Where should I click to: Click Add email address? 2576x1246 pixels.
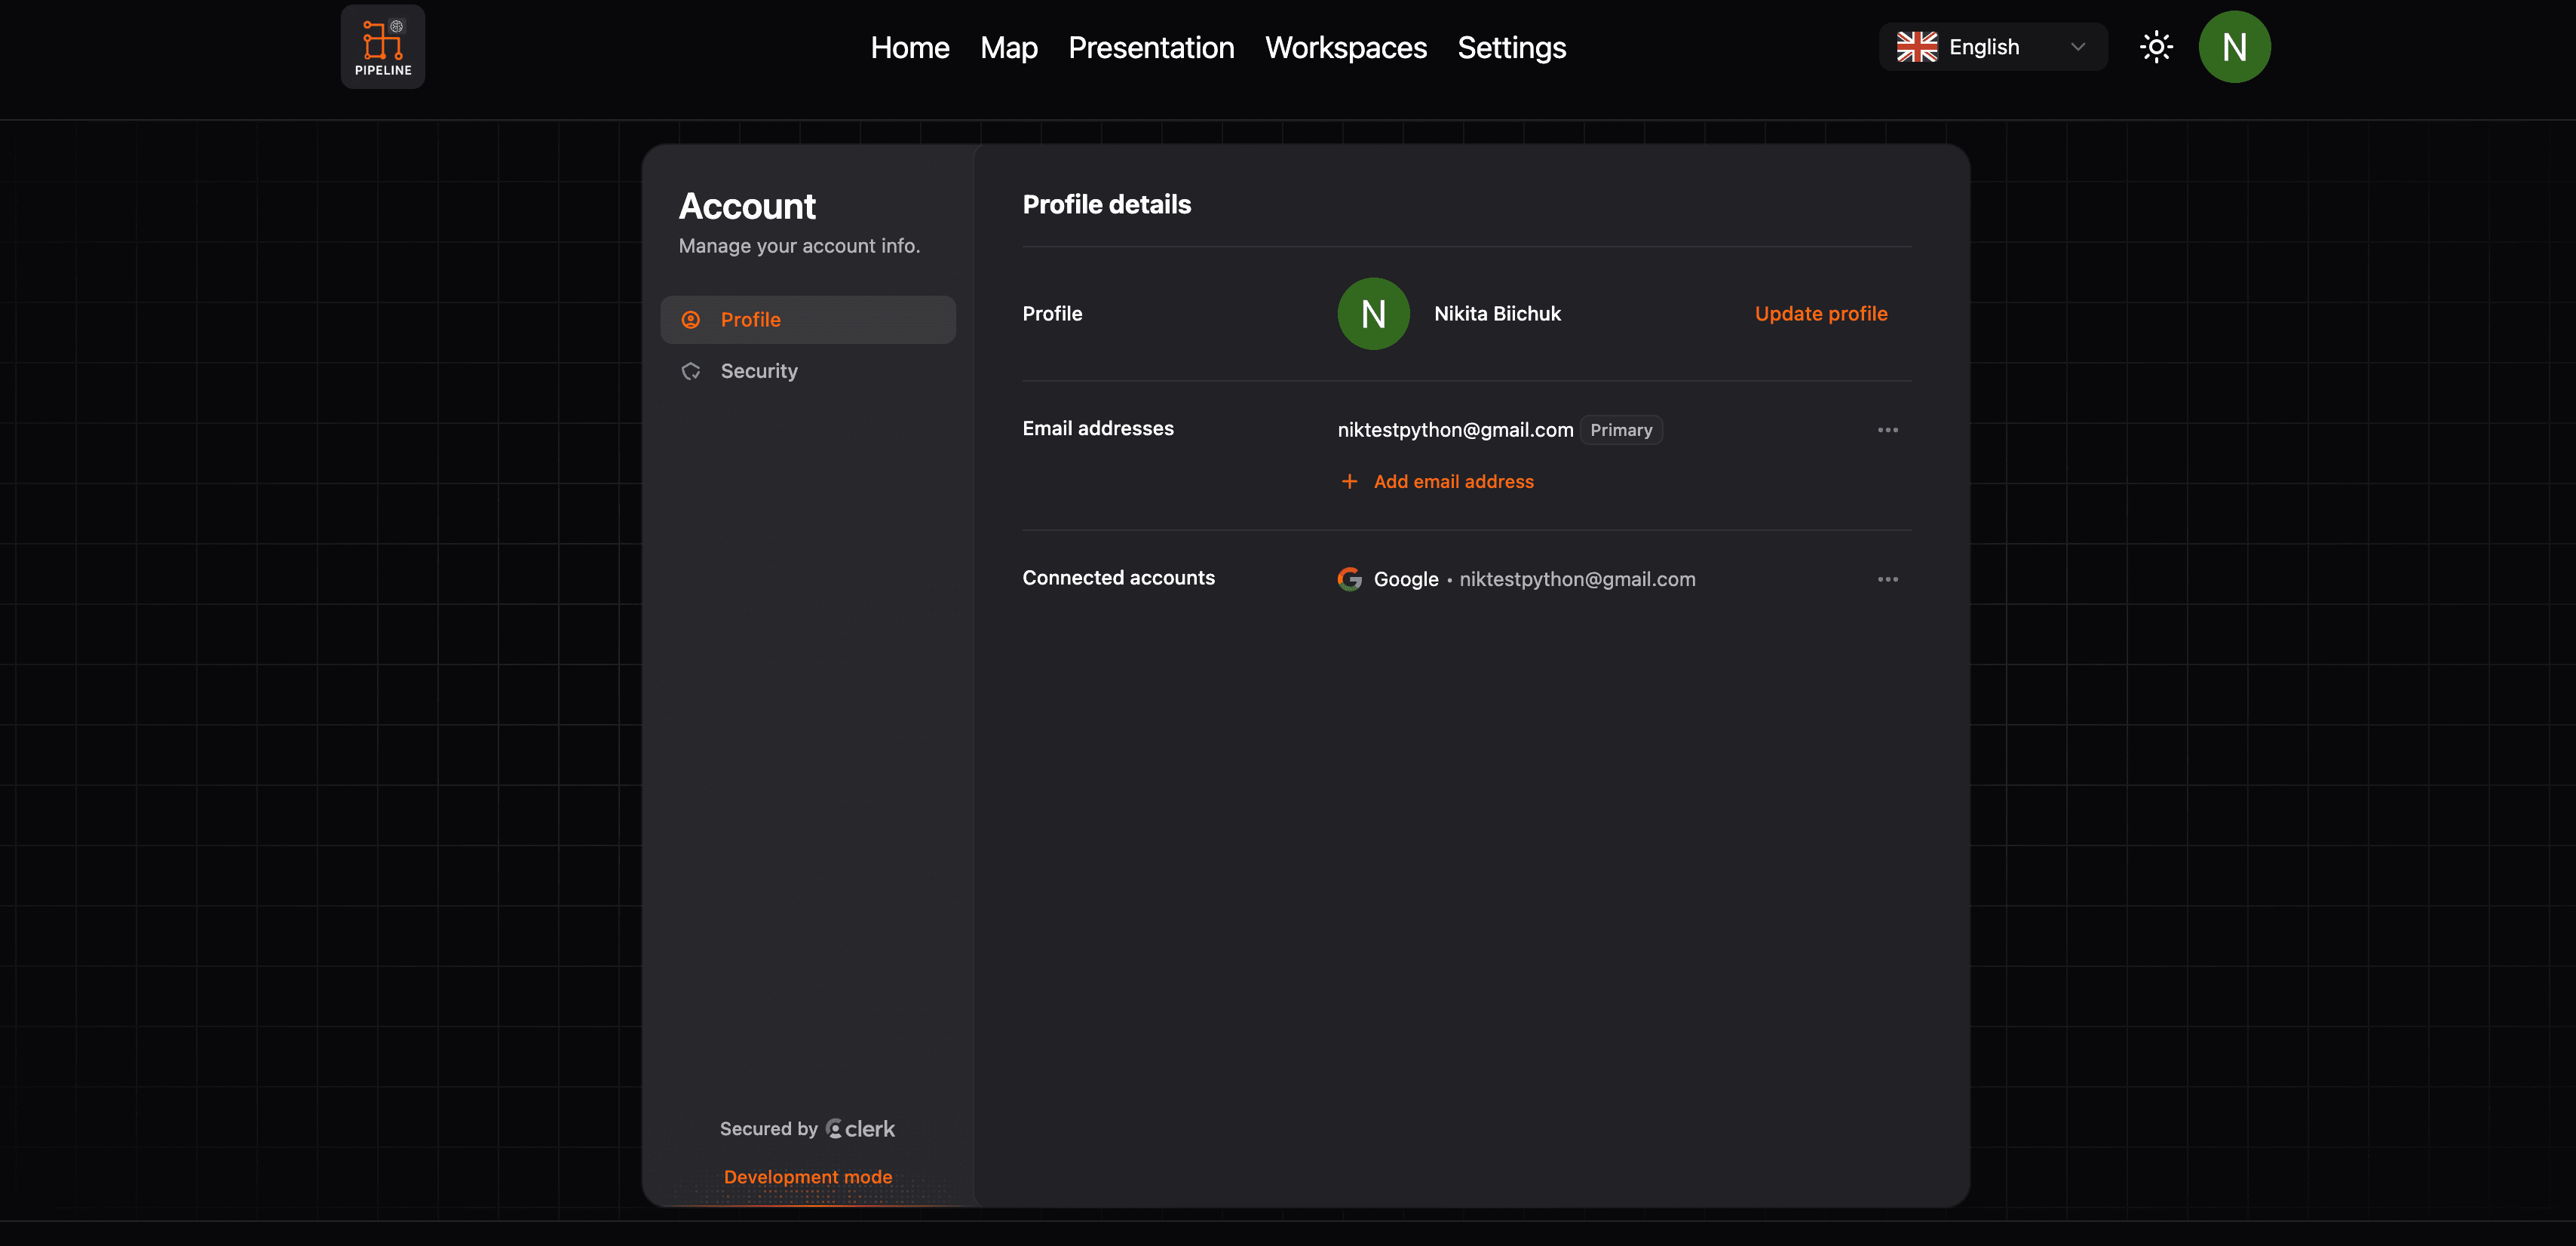click(1453, 481)
